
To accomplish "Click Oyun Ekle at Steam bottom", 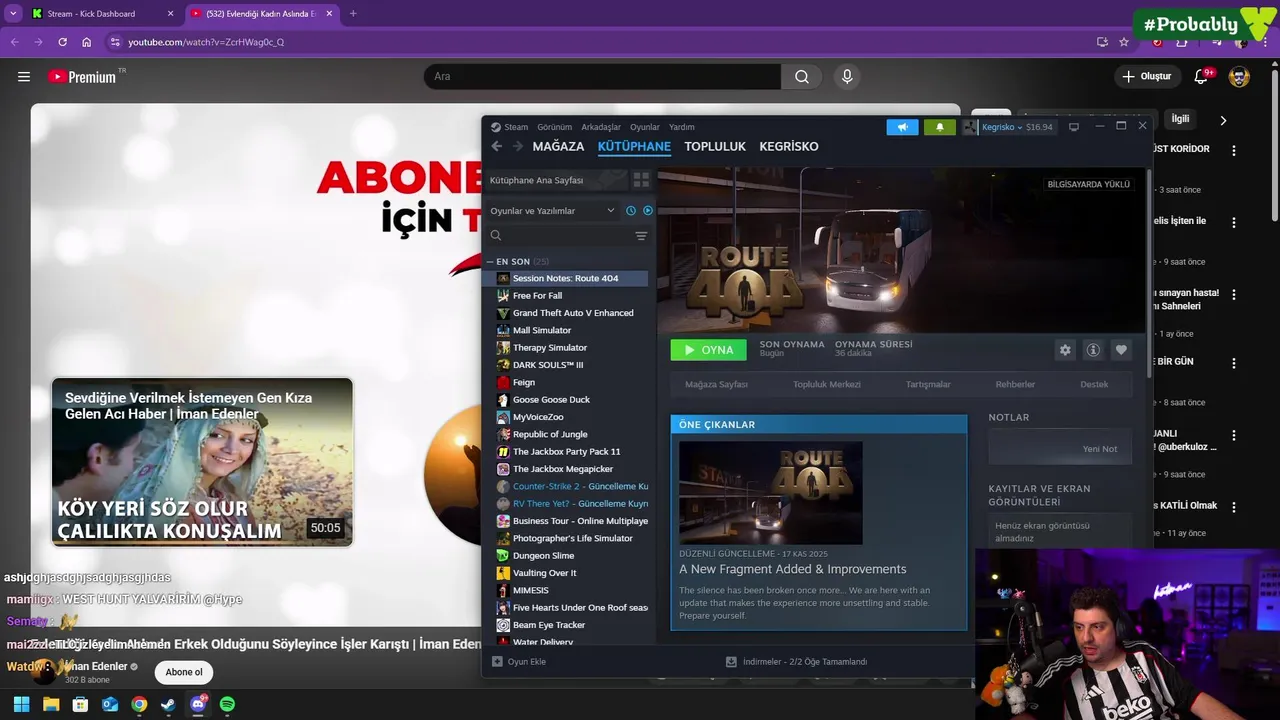I will click(x=518, y=662).
